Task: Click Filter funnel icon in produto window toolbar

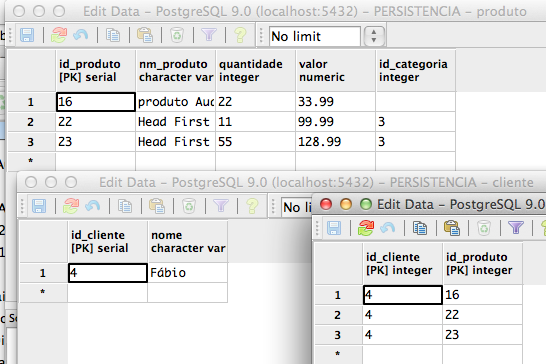Action: coord(209,35)
